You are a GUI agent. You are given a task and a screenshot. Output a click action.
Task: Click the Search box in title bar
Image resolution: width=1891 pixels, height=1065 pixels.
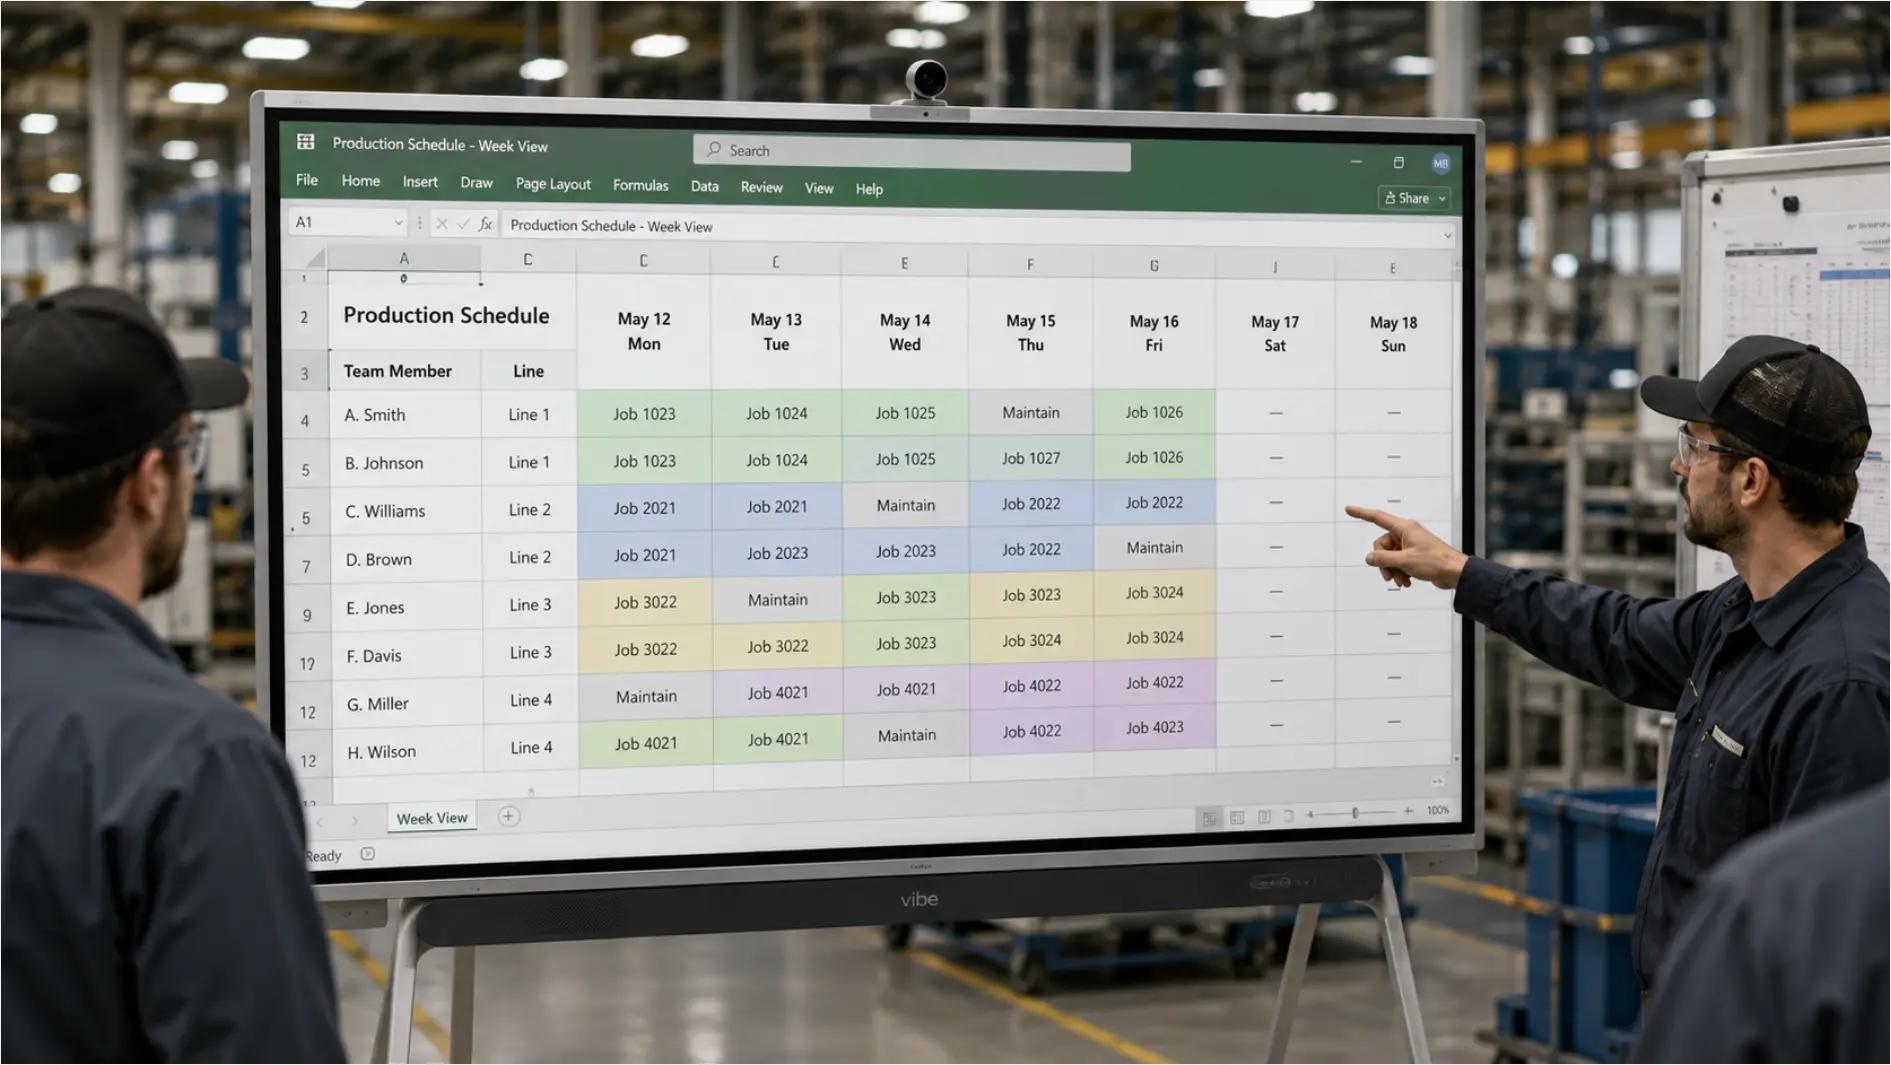click(911, 151)
